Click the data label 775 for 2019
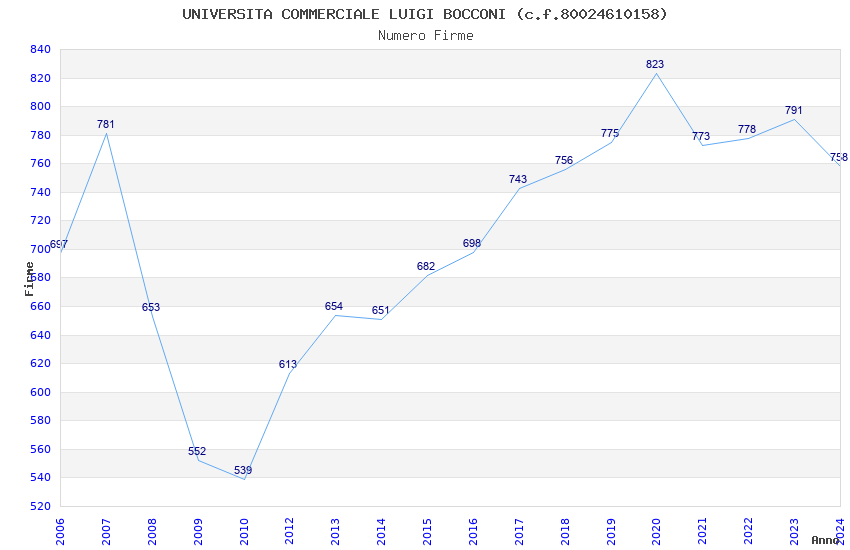This screenshot has height=550, width=850. click(x=610, y=133)
